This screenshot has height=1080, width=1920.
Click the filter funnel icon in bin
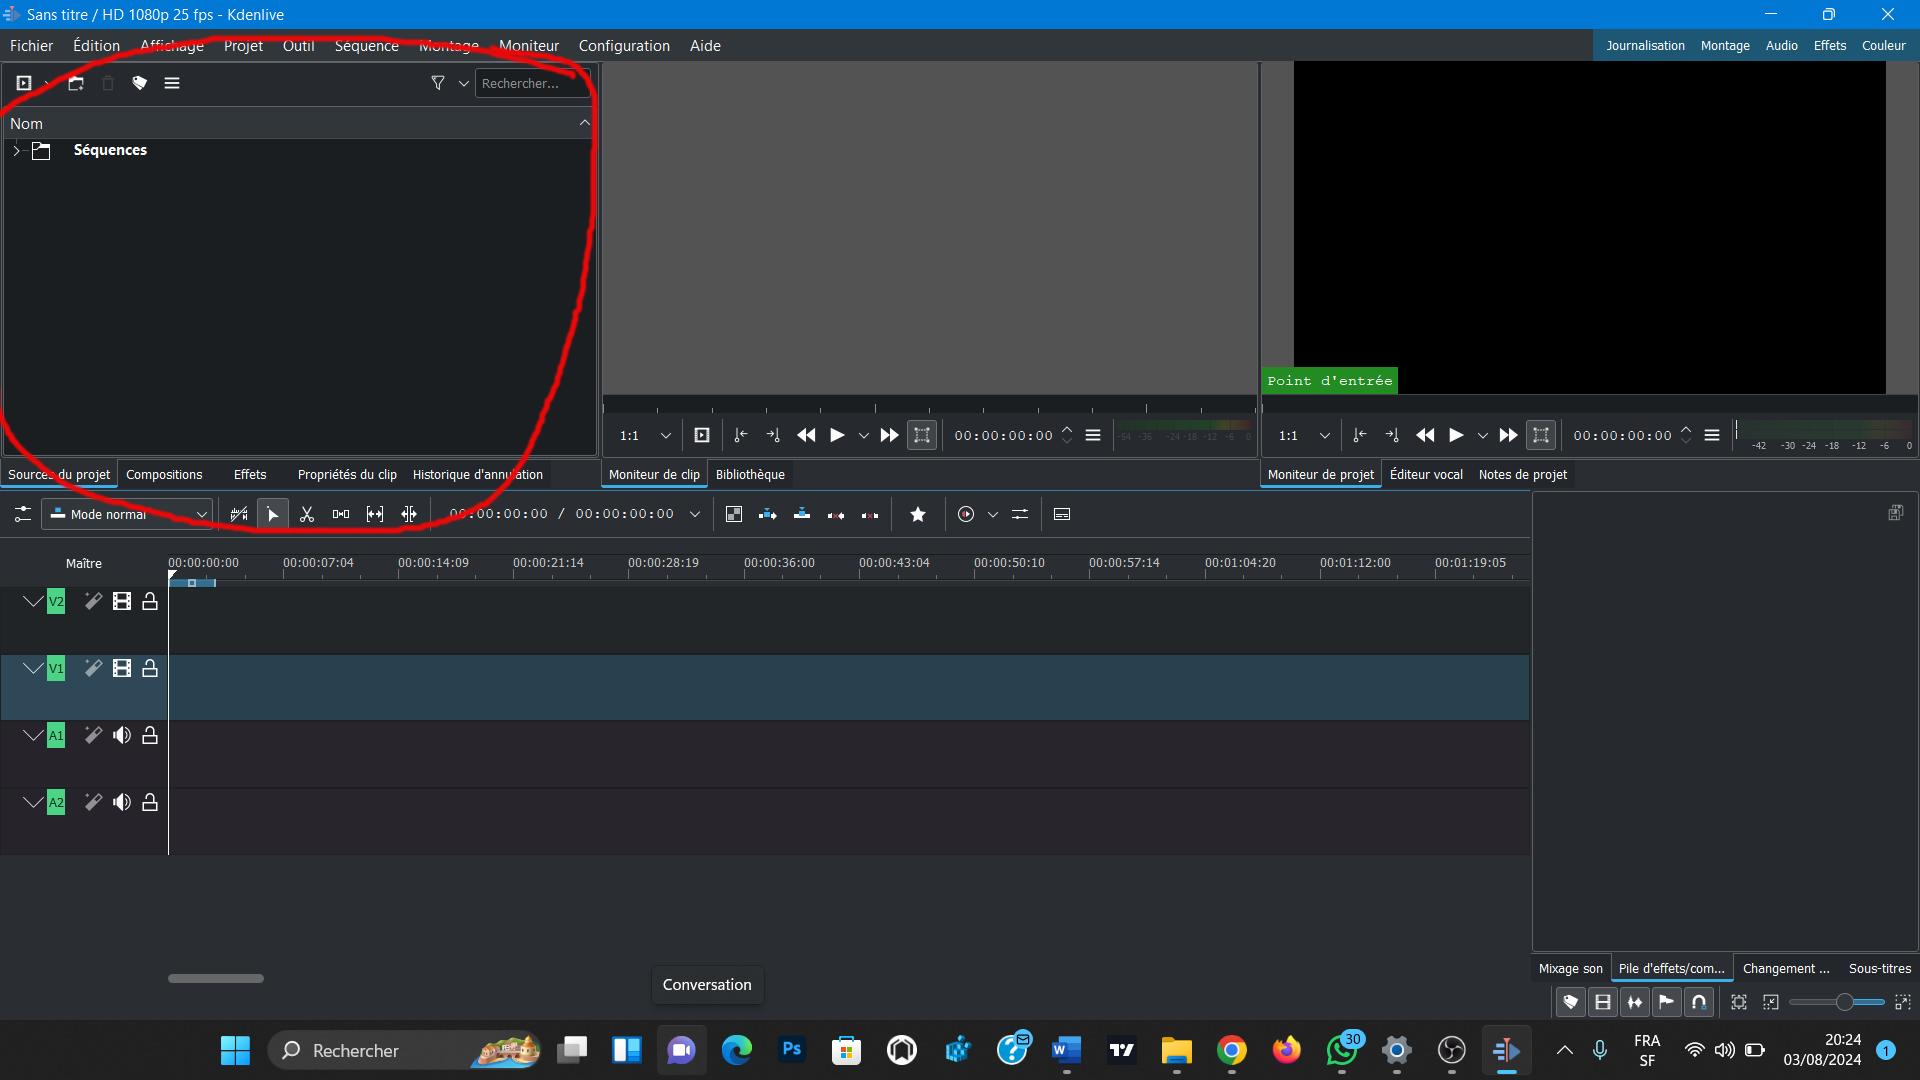[x=438, y=83]
